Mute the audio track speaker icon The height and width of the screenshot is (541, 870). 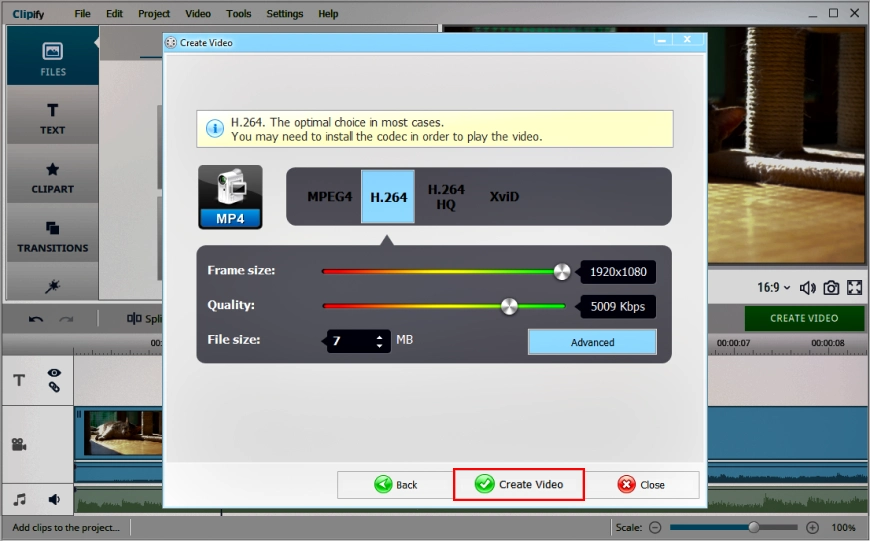[54, 499]
